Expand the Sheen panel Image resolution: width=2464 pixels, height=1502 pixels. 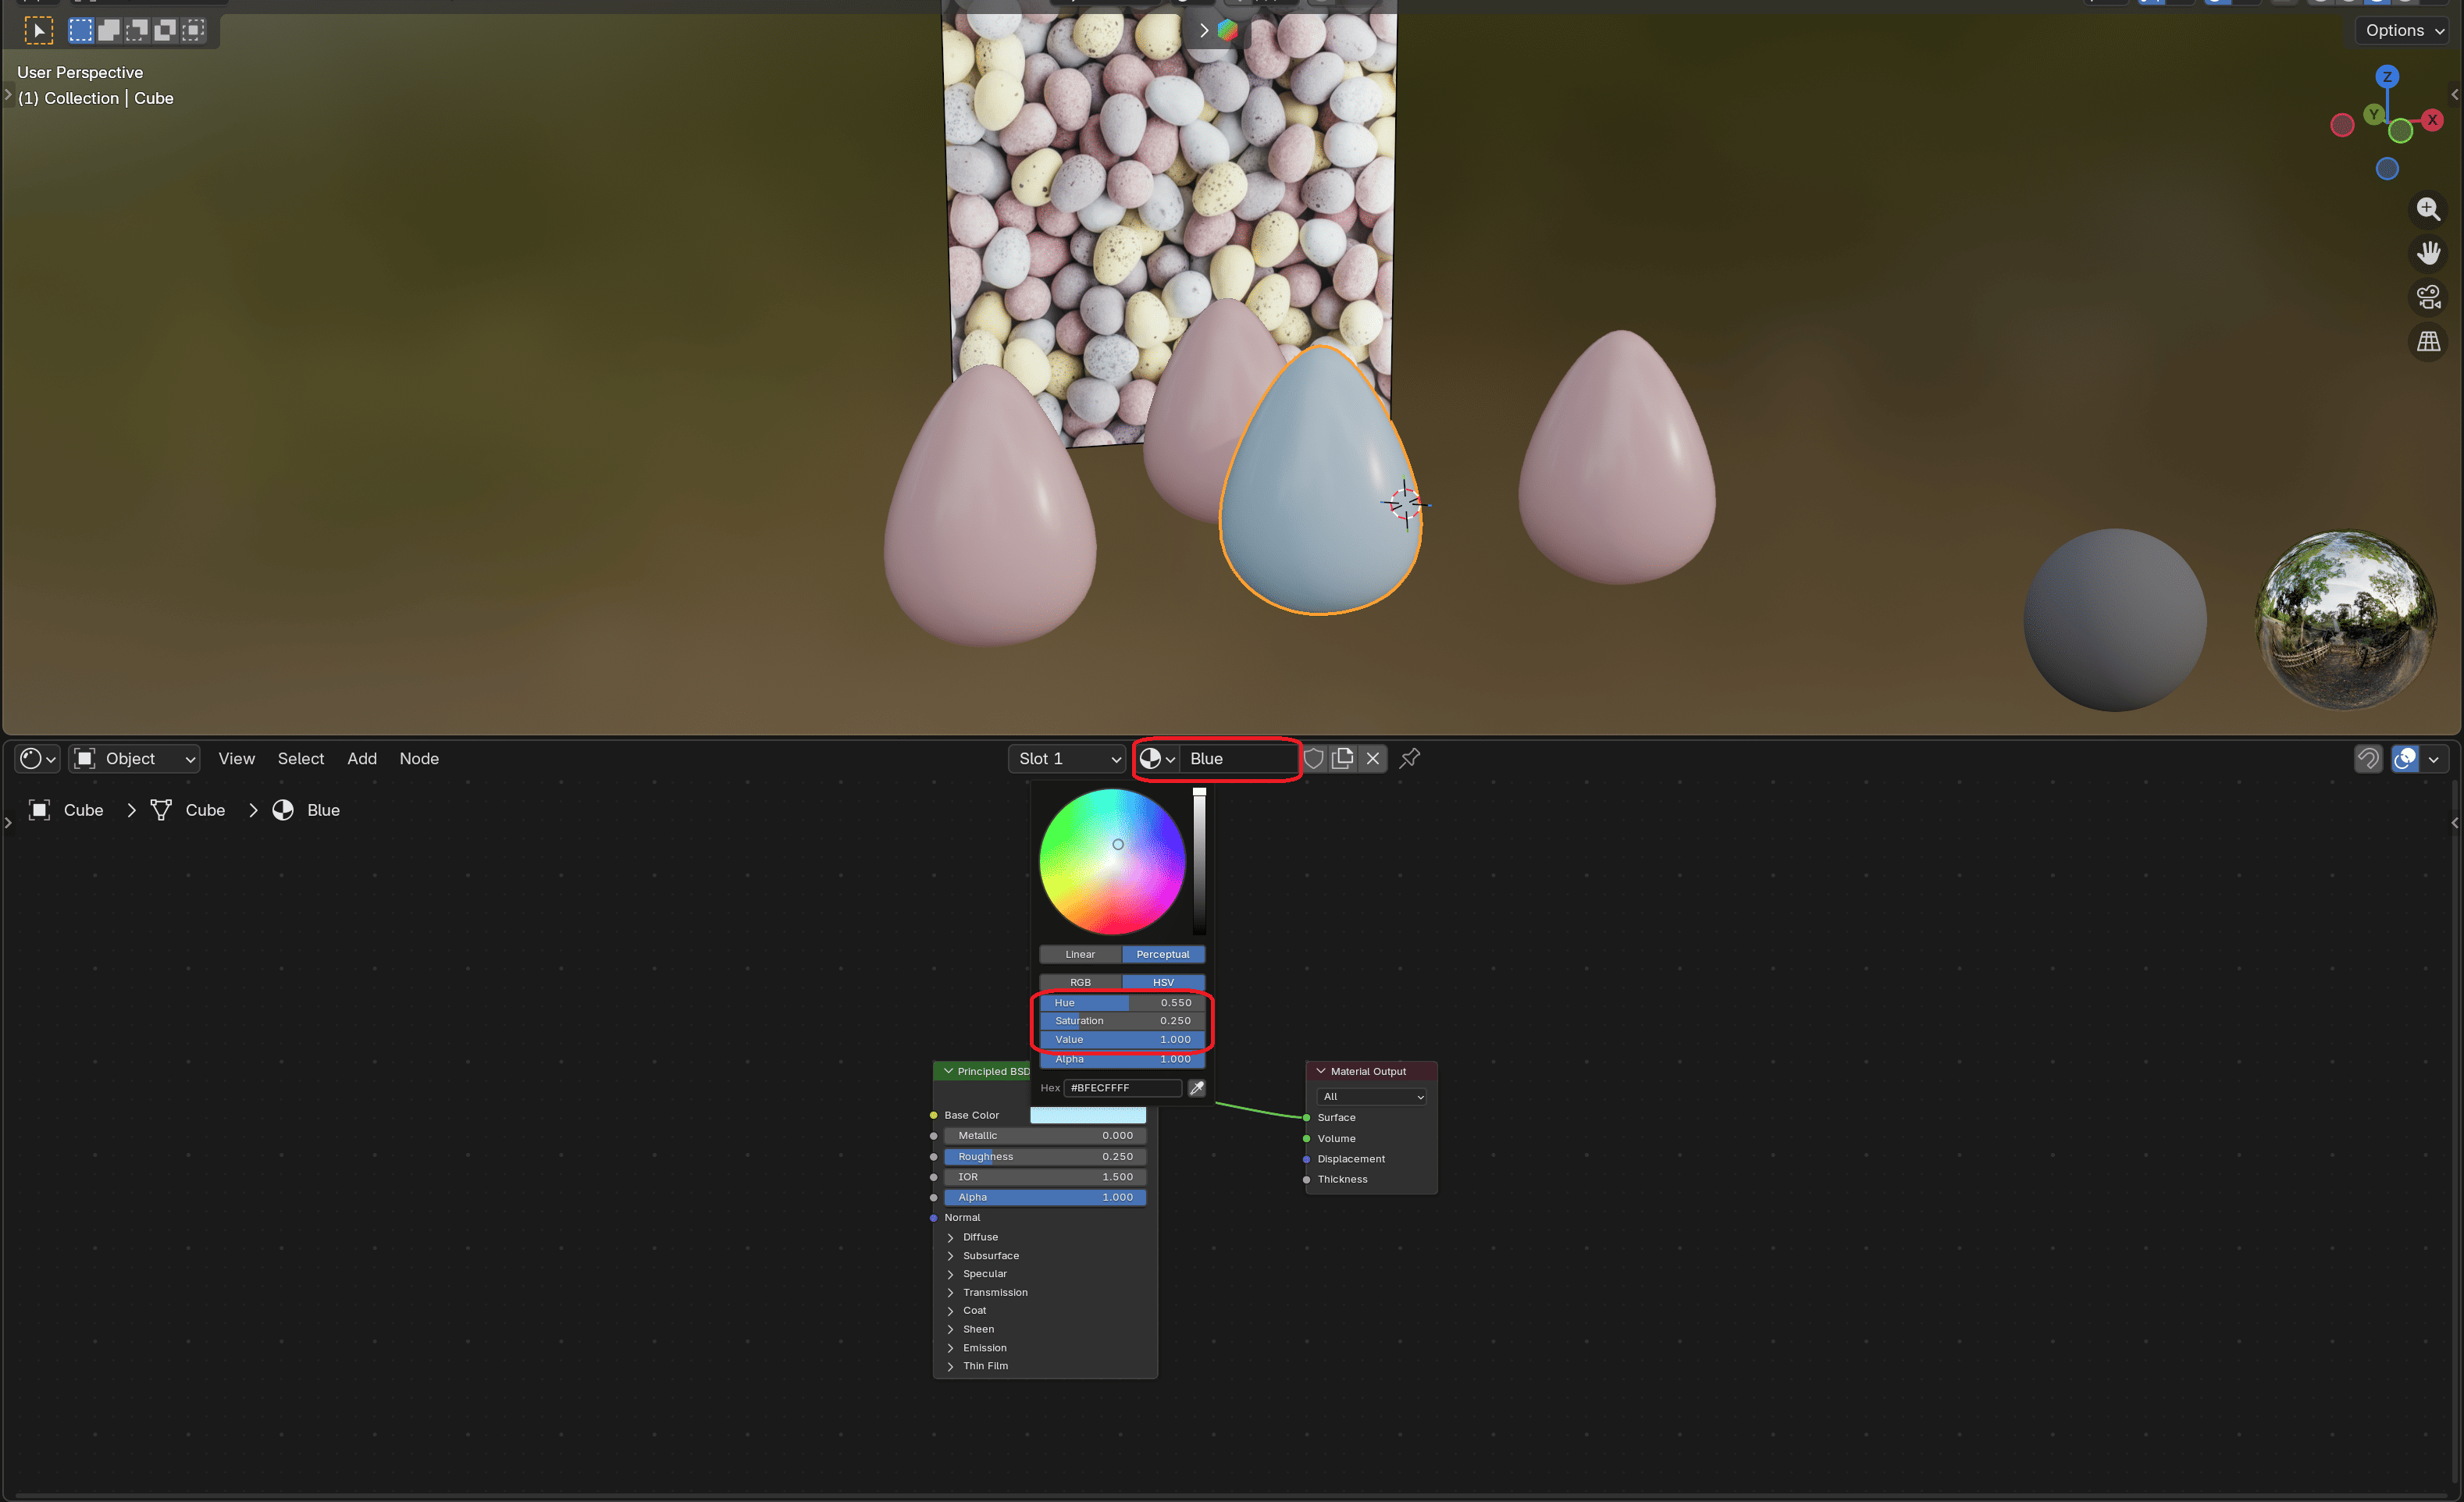[x=950, y=1330]
